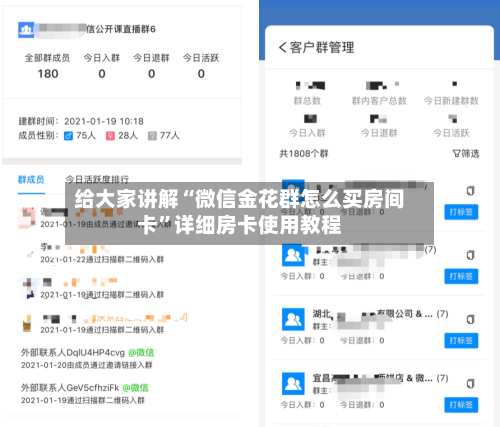Viewport: 500px width, 427px height.
Task: Switch to the 今日活跃度排行 tab
Action: pyautogui.click(x=97, y=180)
